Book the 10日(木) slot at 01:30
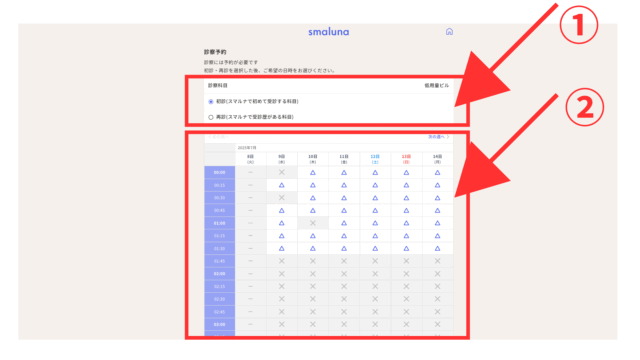Viewport: 640px width, 360px height. click(313, 249)
